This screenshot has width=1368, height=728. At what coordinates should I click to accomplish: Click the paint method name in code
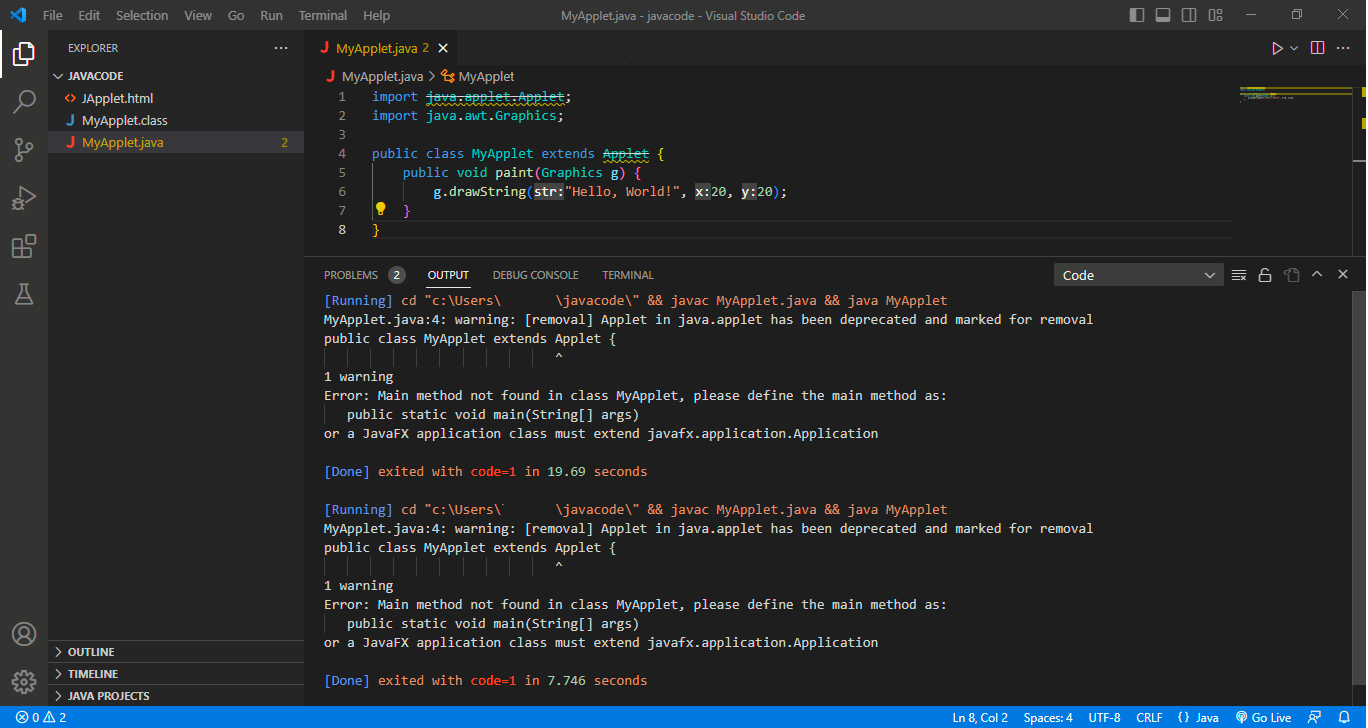514,173
